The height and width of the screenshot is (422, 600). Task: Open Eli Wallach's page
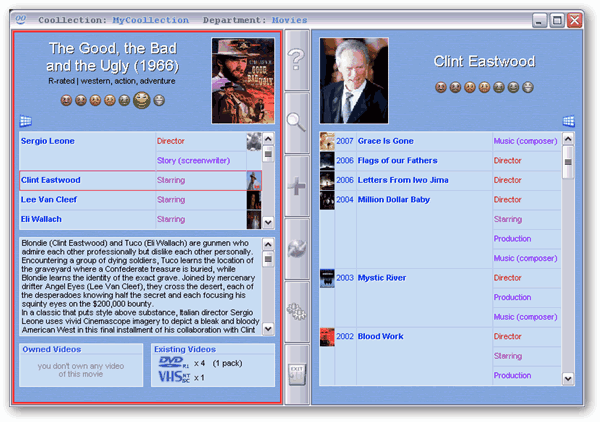pyautogui.click(x=41, y=219)
